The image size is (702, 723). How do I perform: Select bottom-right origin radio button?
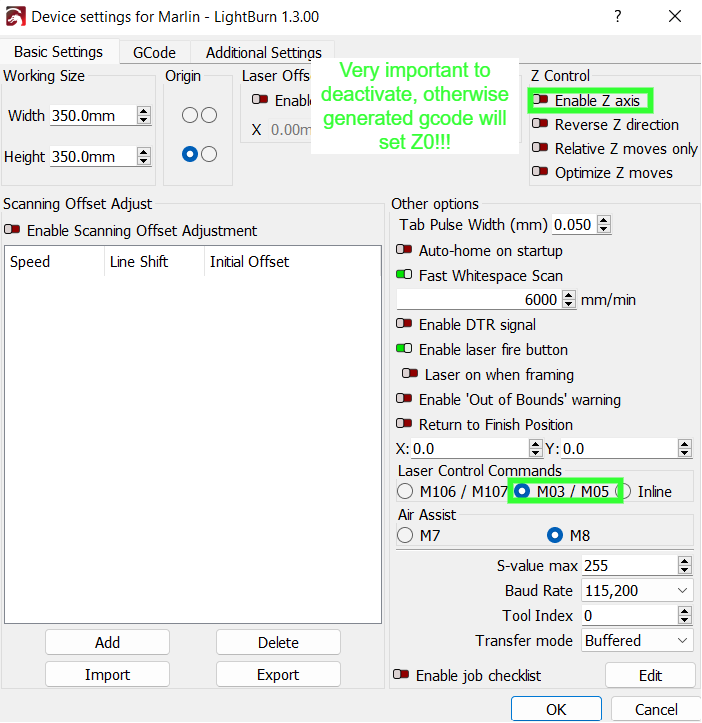tap(209, 154)
